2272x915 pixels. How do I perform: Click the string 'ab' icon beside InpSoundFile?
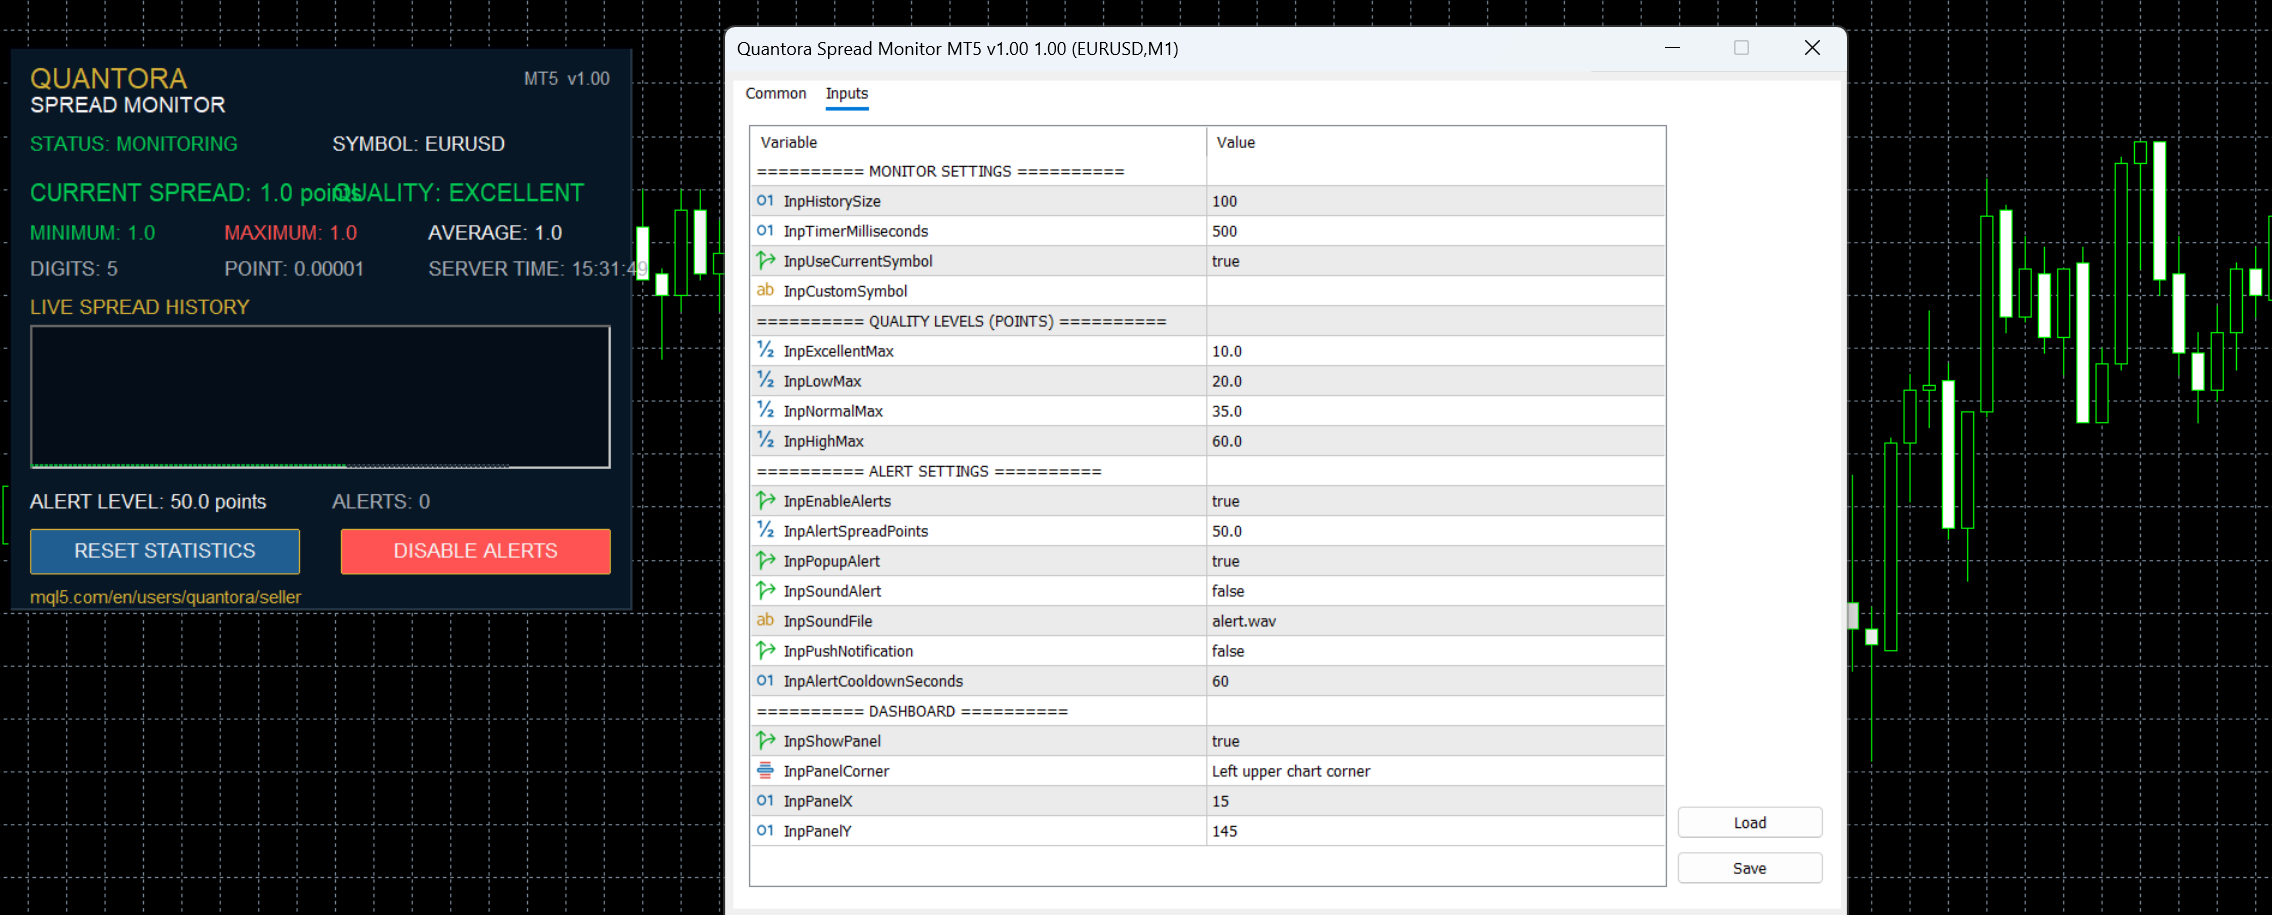[765, 621]
